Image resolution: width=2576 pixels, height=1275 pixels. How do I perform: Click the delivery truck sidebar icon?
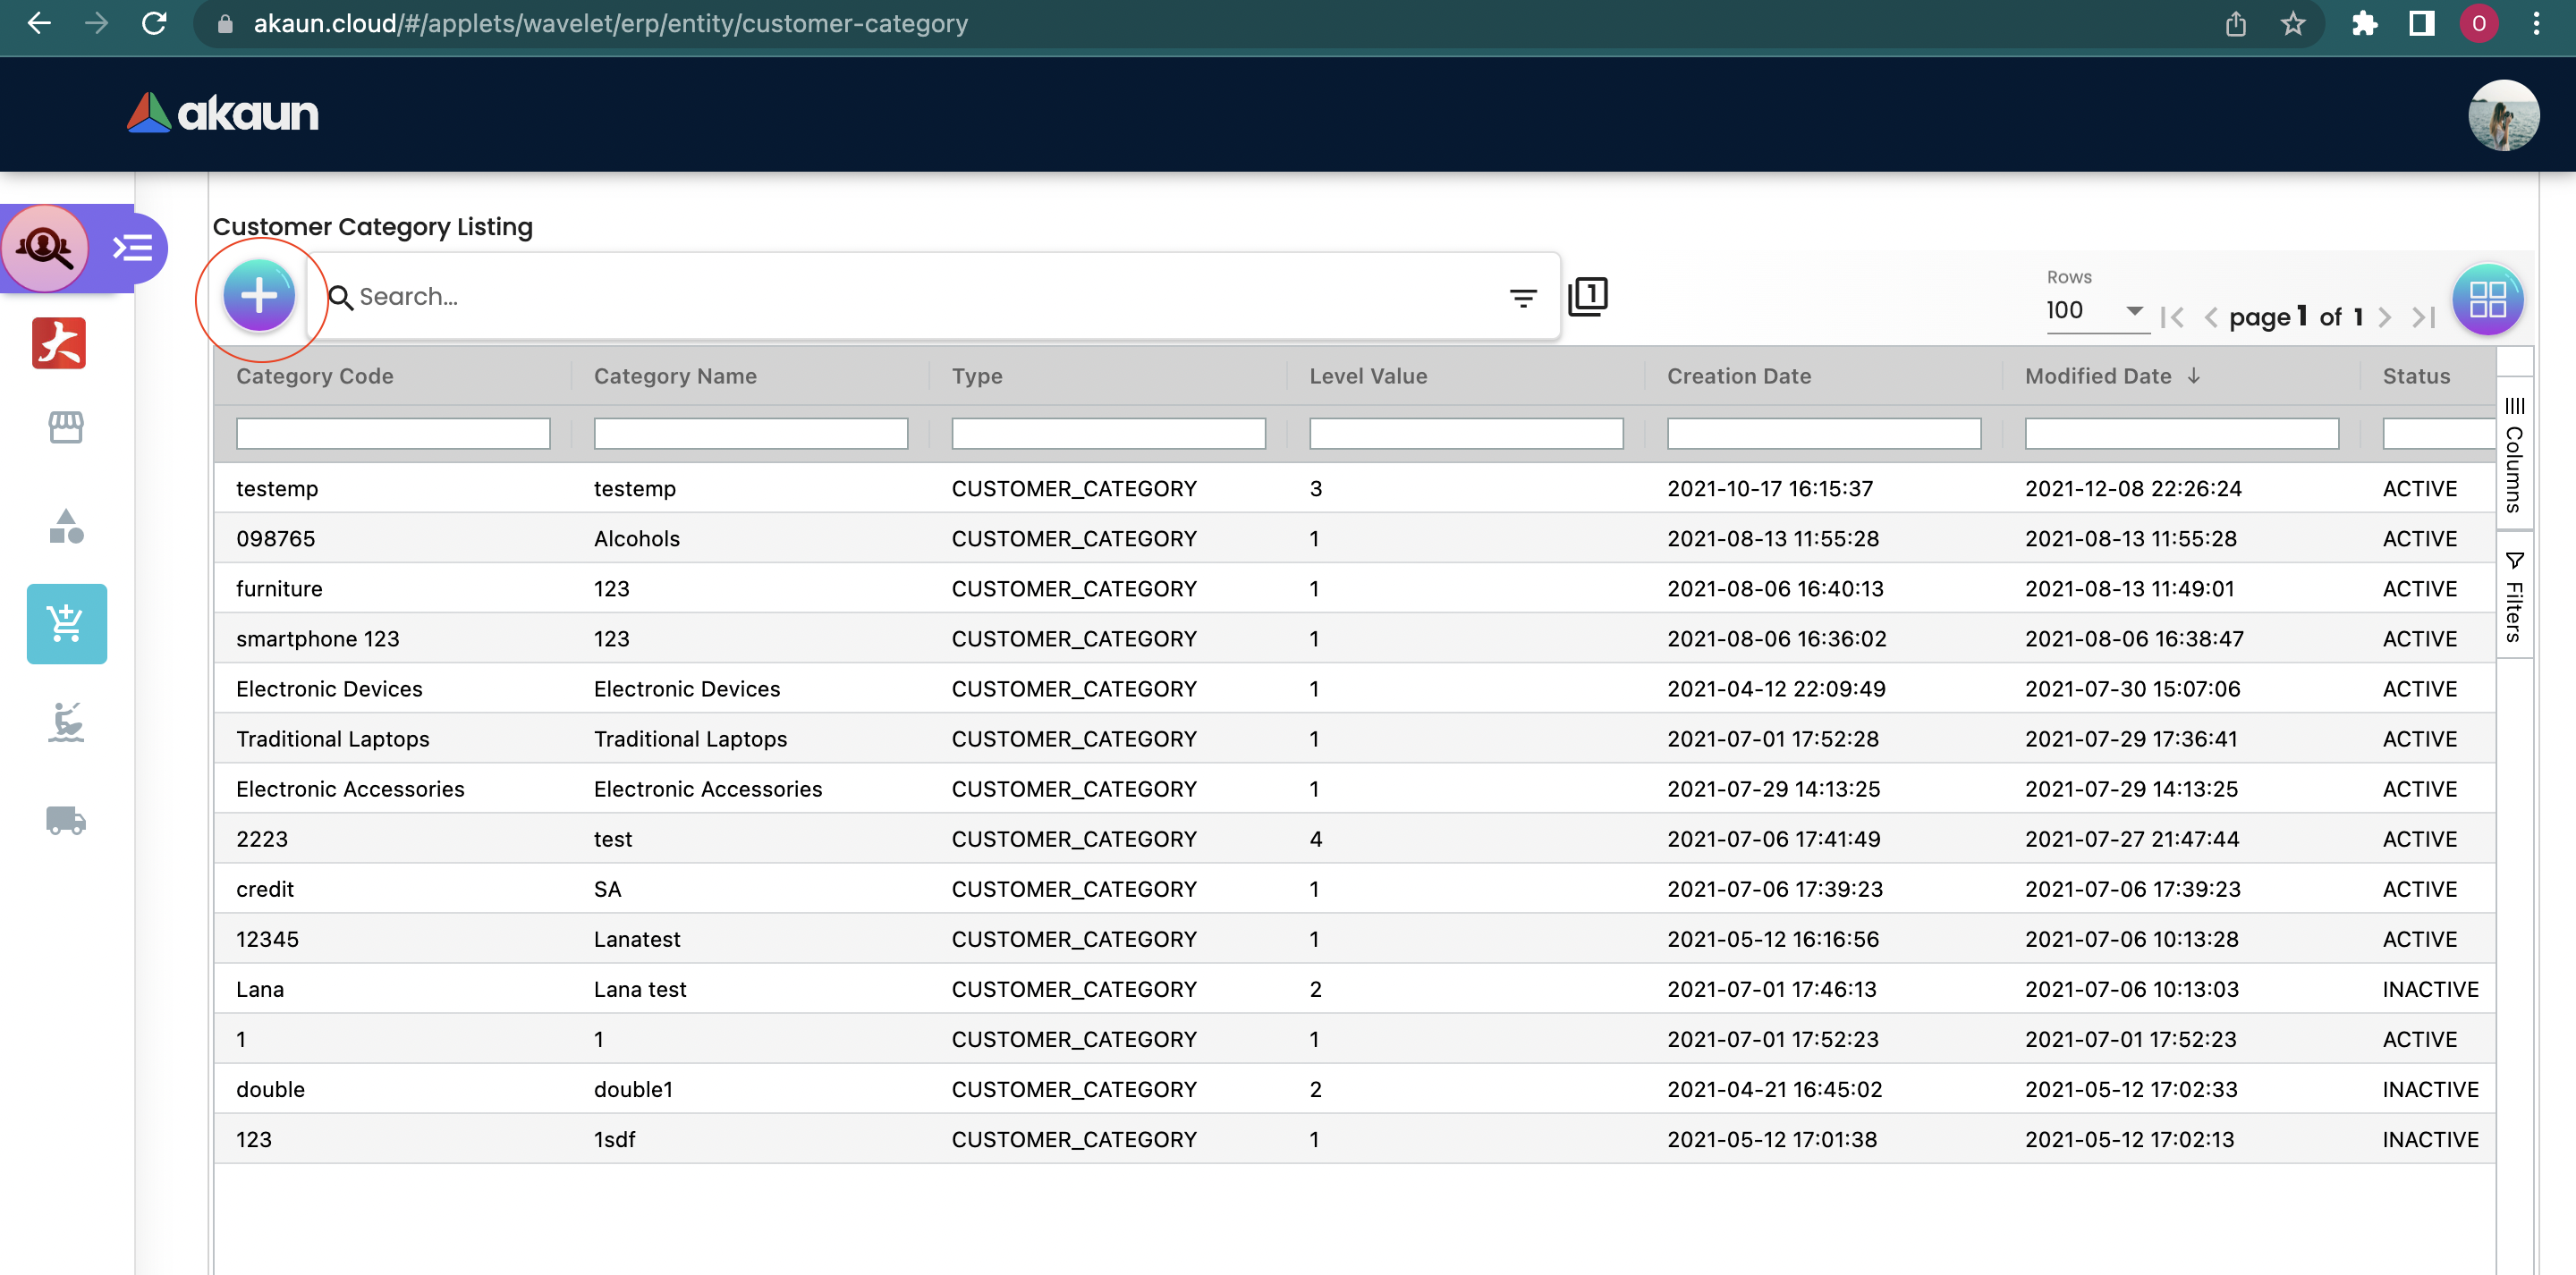coord(66,820)
